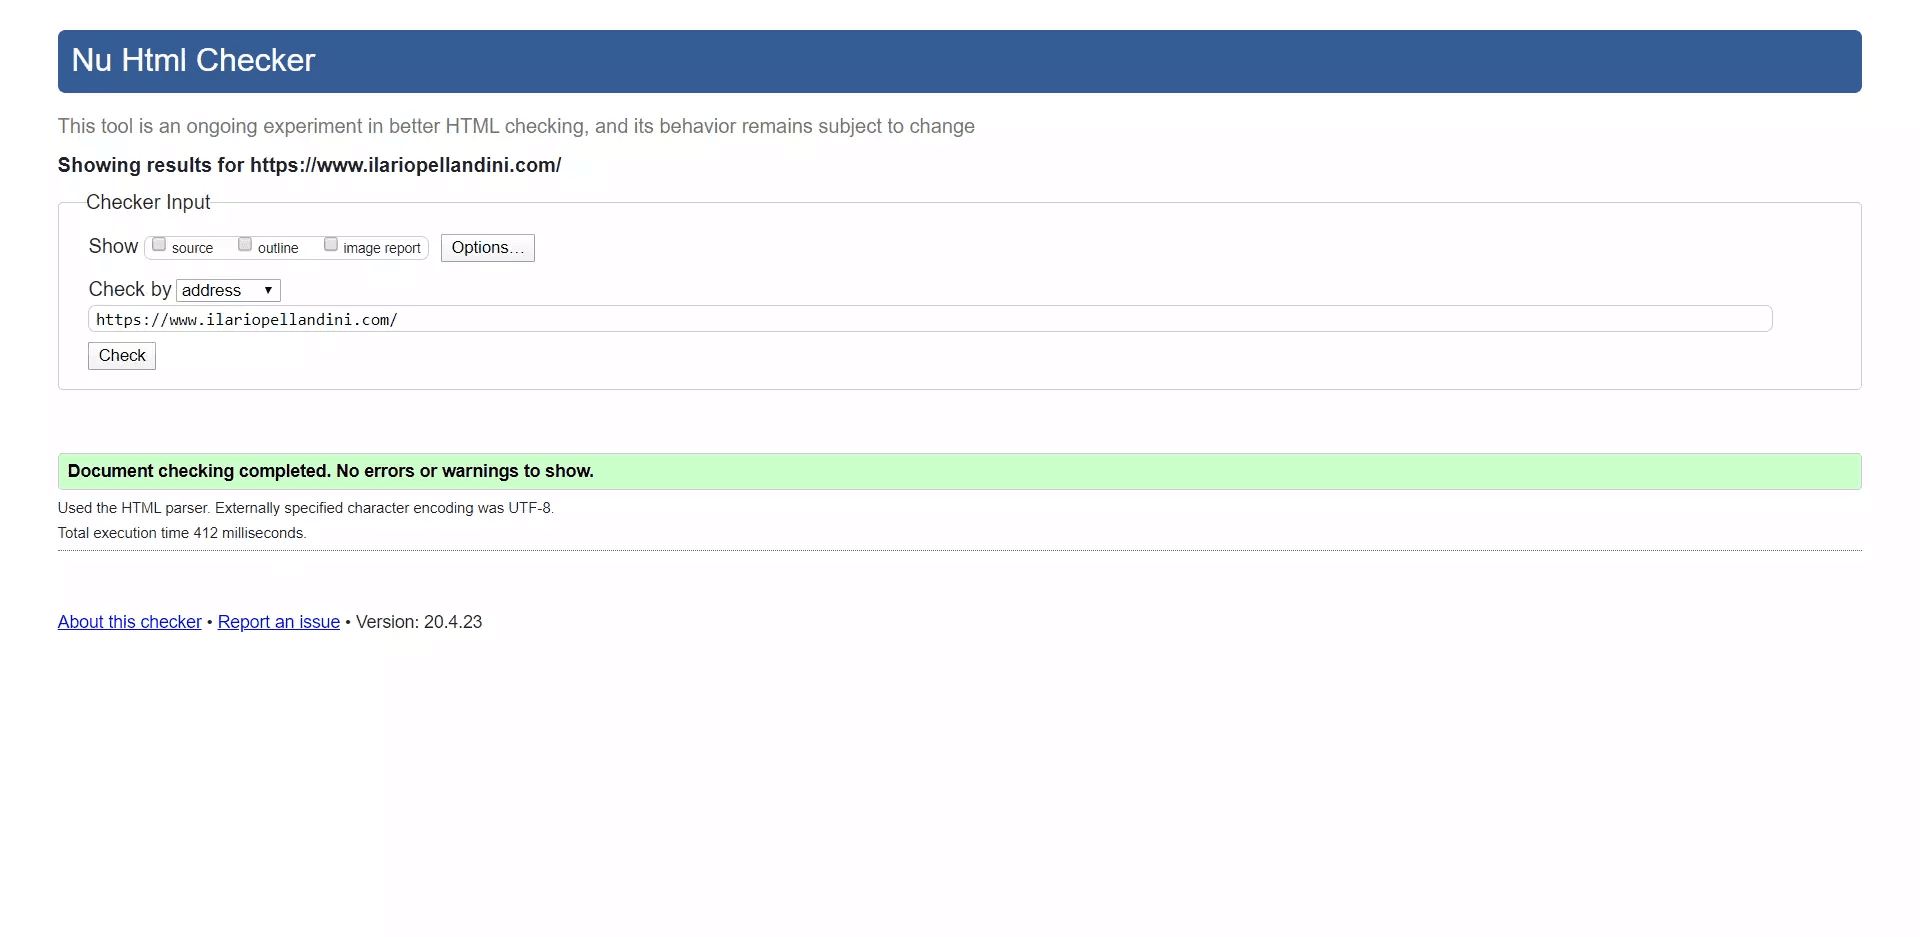This screenshot has width=1920, height=937.
Task: Click the Showing results for heading
Action: pos(309,165)
